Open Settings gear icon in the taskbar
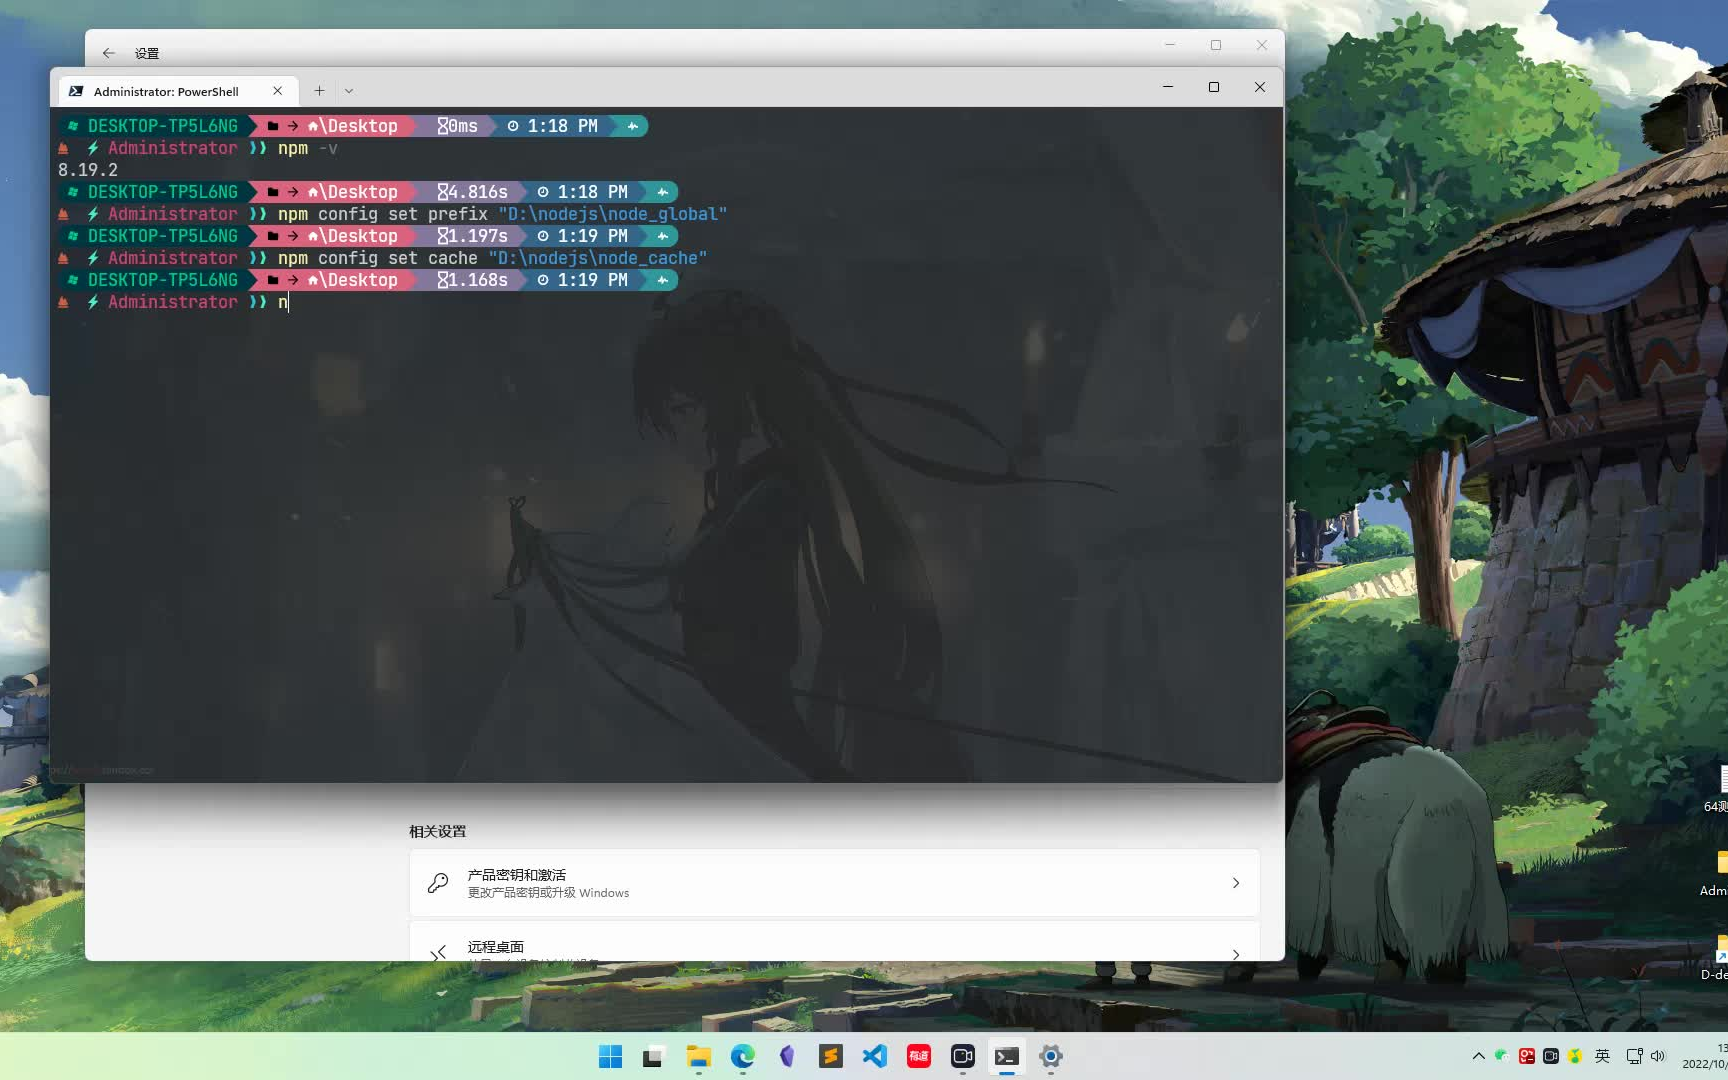The width and height of the screenshot is (1728, 1080). (1051, 1056)
